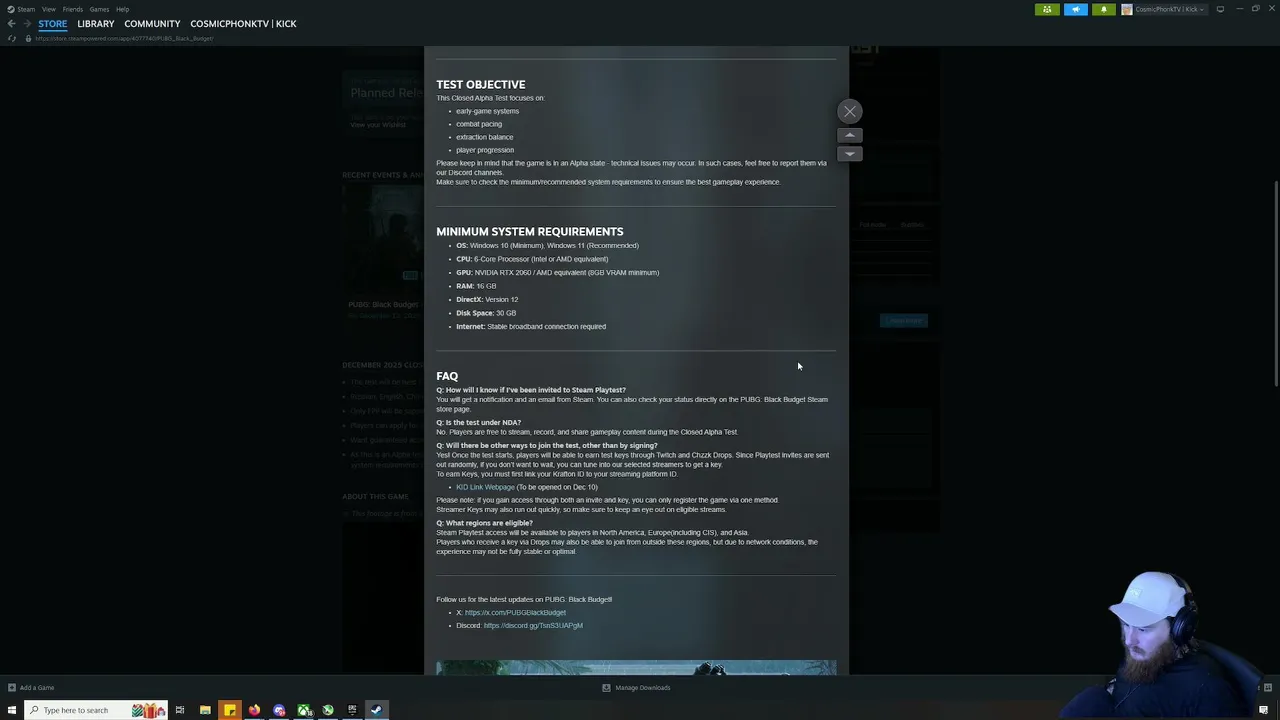Go to next announcement using down arrow
1280x720 pixels.
pos(849,154)
